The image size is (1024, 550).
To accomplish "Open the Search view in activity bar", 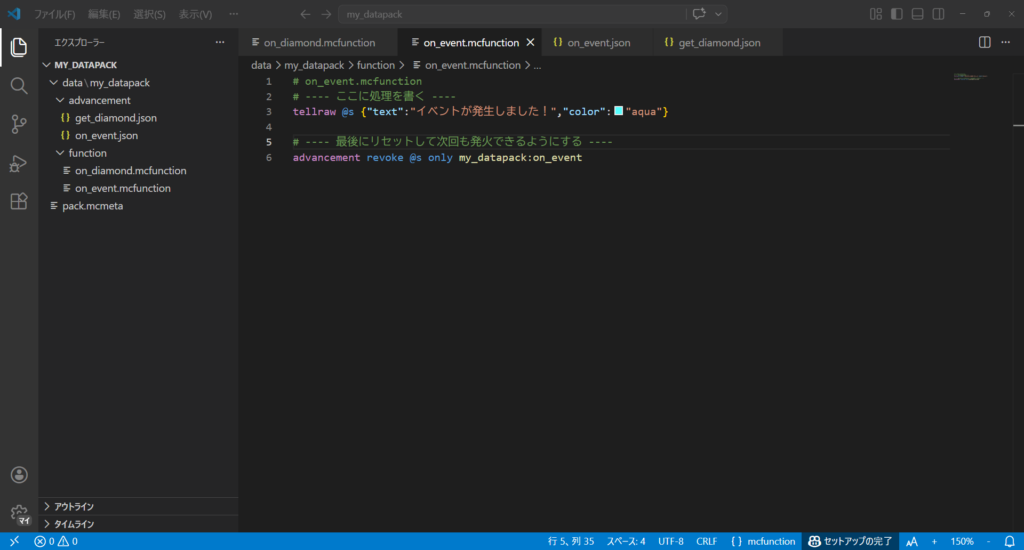I will [18, 86].
